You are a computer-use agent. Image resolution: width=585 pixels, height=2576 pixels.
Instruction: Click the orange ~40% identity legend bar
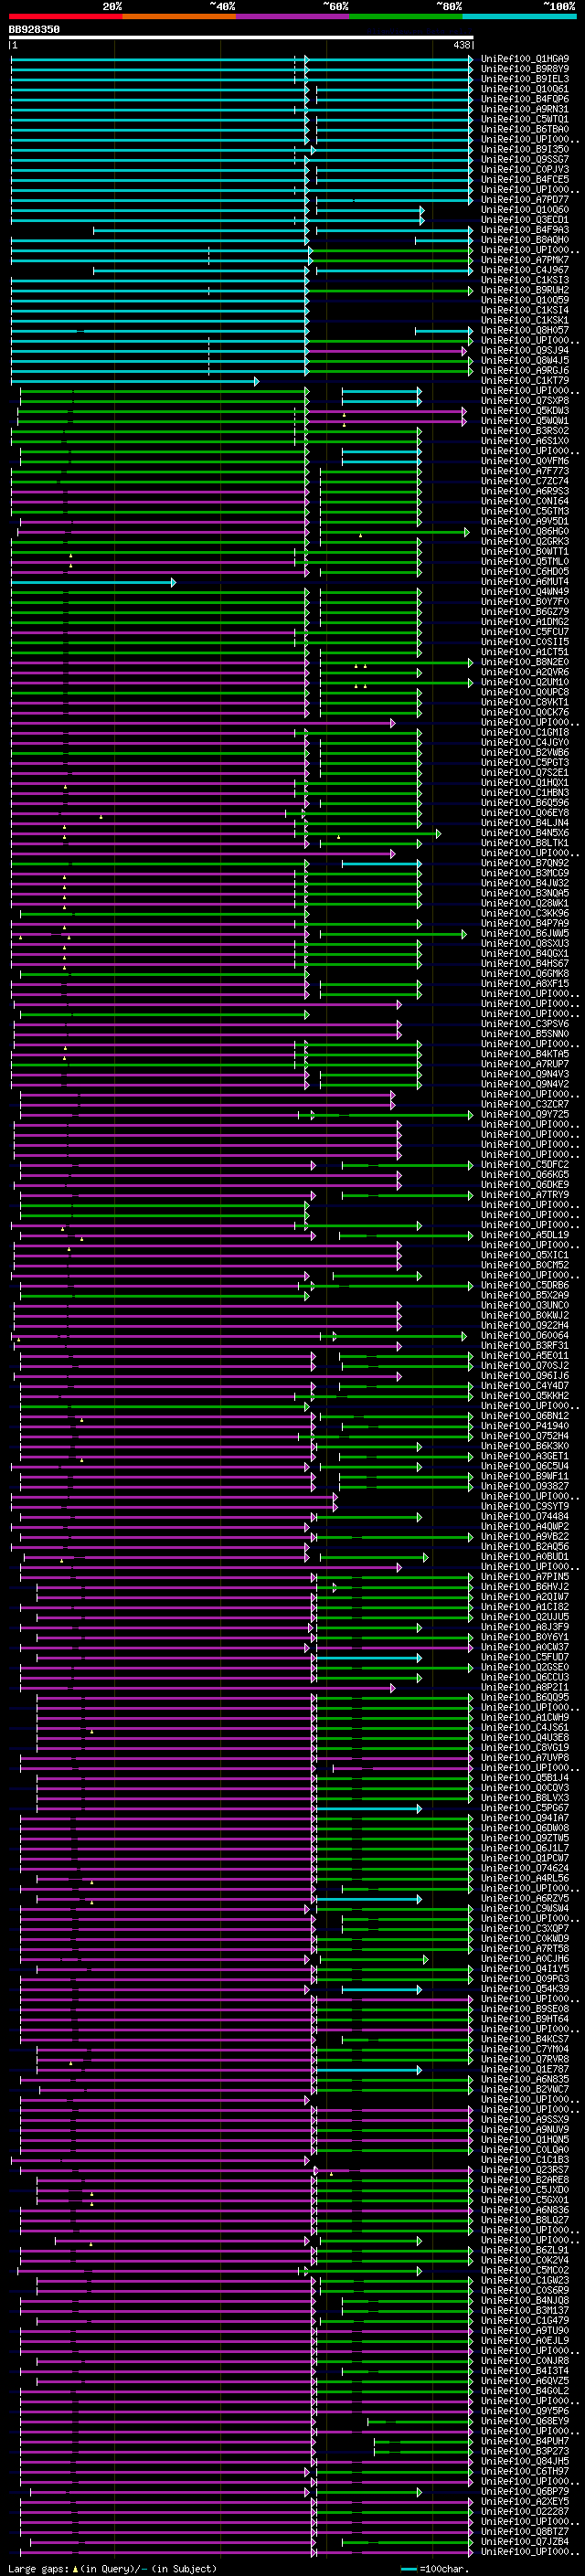[x=179, y=16]
